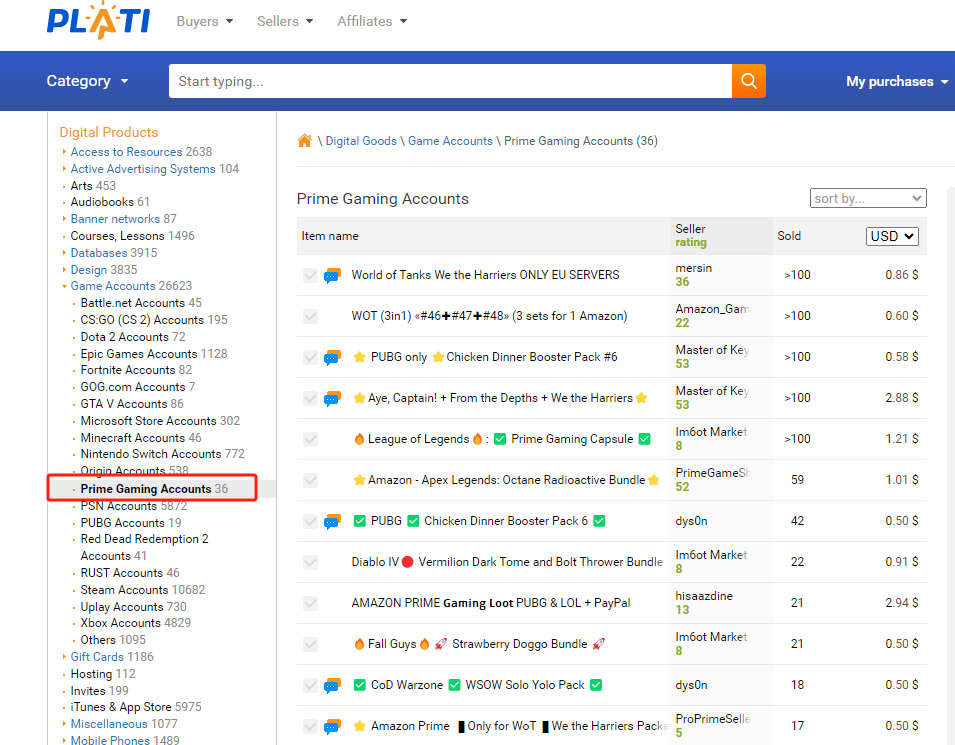Toggle checkbox for Diablo IV listing
Image resolution: width=955 pixels, height=745 pixels.
point(311,563)
